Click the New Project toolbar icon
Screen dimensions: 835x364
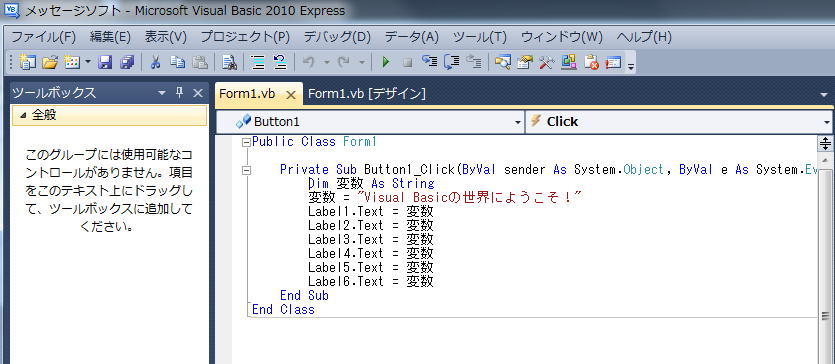(x=28, y=63)
